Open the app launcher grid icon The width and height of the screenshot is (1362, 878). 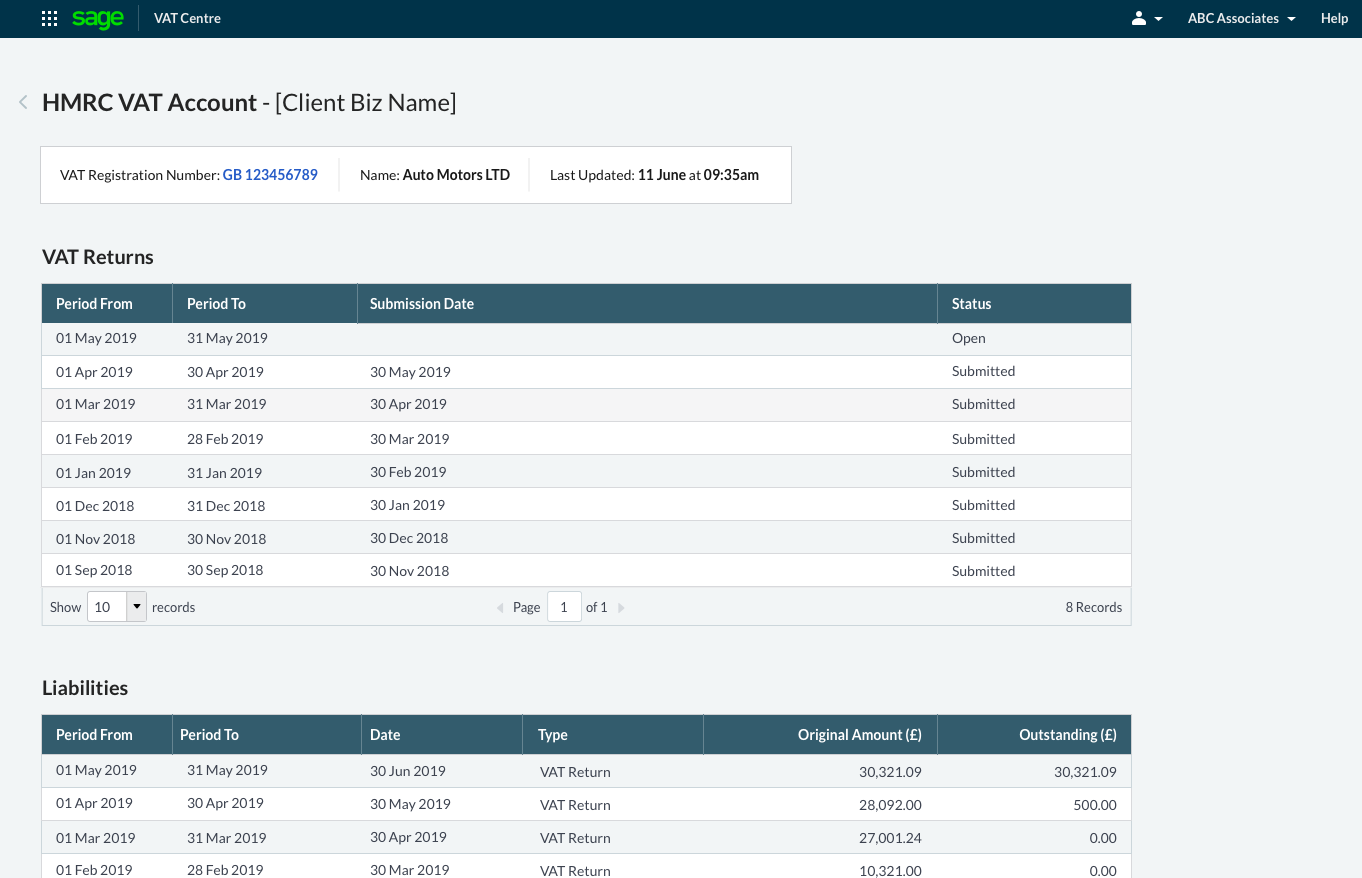(49, 19)
